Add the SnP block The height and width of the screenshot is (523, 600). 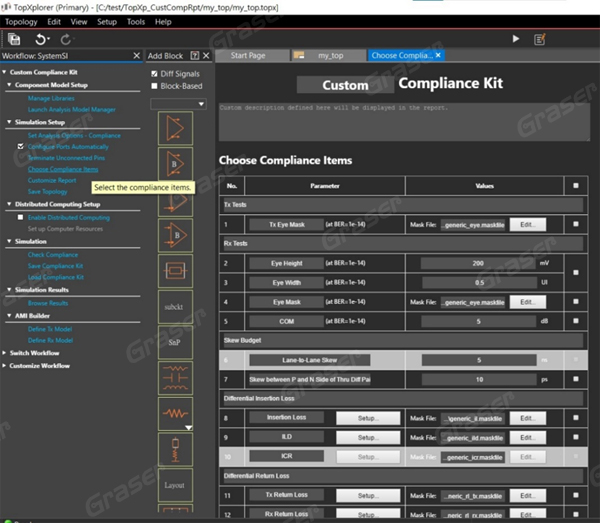coord(175,342)
